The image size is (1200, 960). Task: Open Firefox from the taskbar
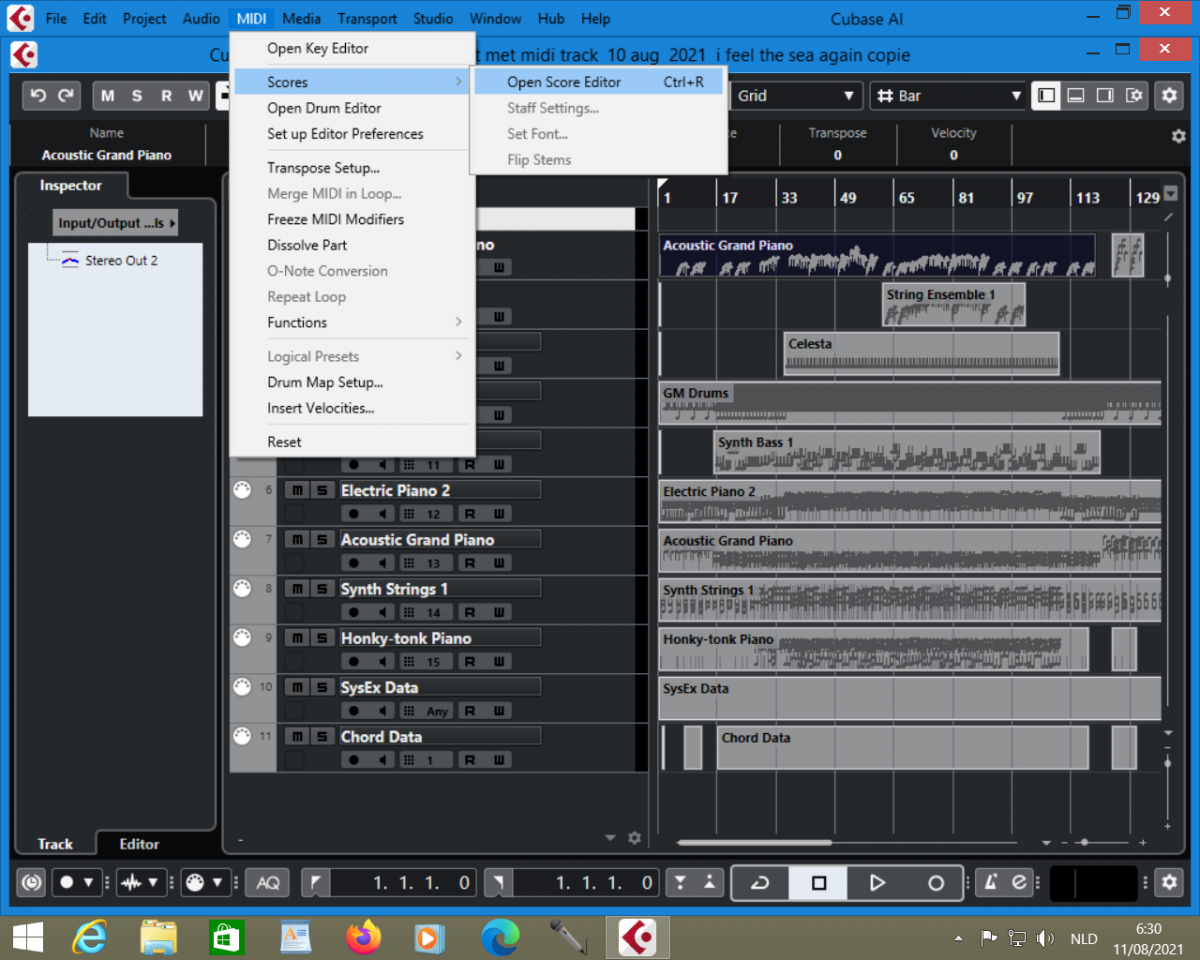pos(363,937)
